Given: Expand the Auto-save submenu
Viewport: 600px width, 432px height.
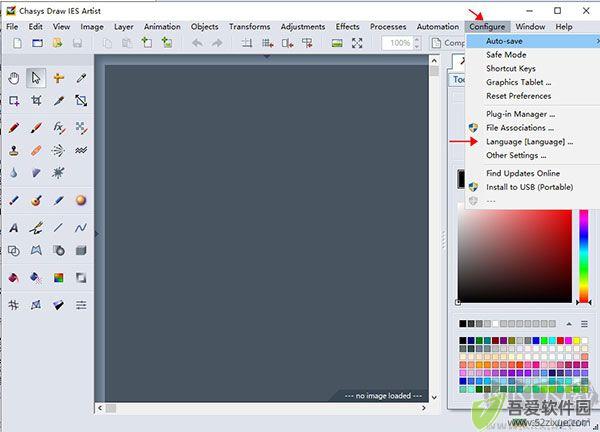Looking at the screenshot, I should pyautogui.click(x=533, y=41).
